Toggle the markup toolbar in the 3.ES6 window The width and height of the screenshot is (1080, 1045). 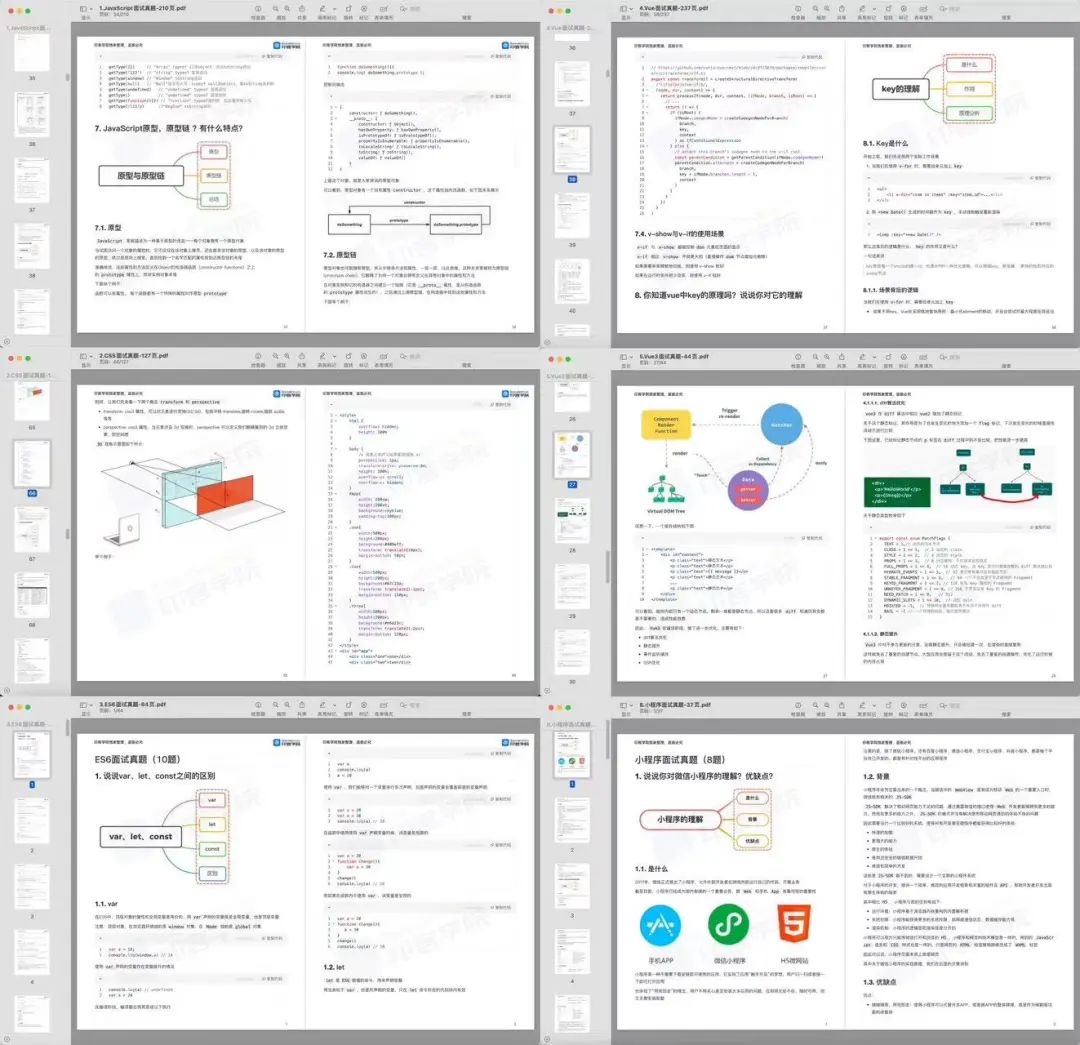[364, 705]
